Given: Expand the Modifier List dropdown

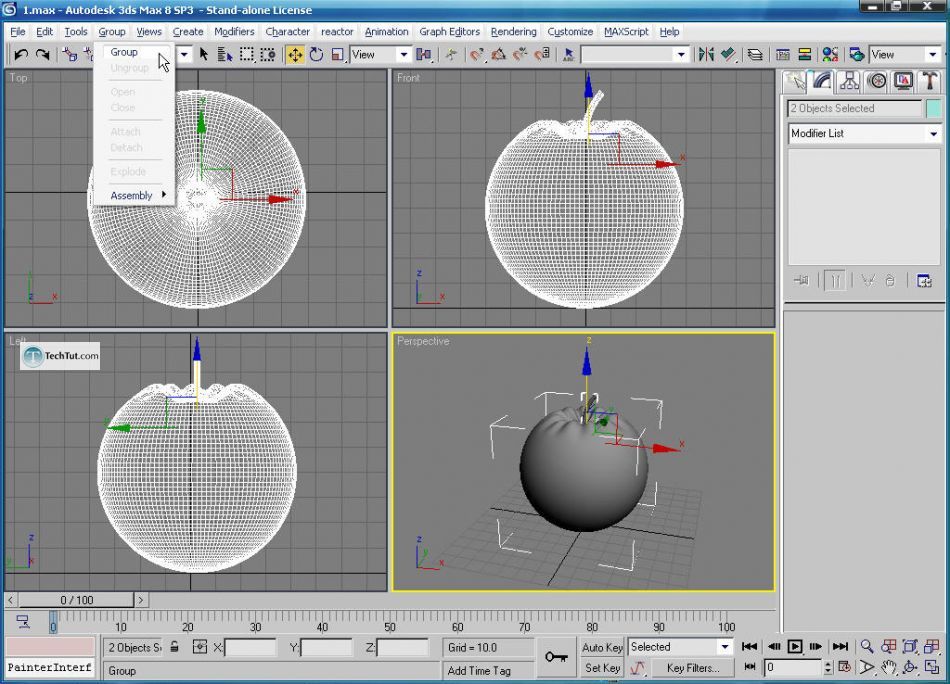Looking at the screenshot, I should pyautogui.click(x=865, y=133).
